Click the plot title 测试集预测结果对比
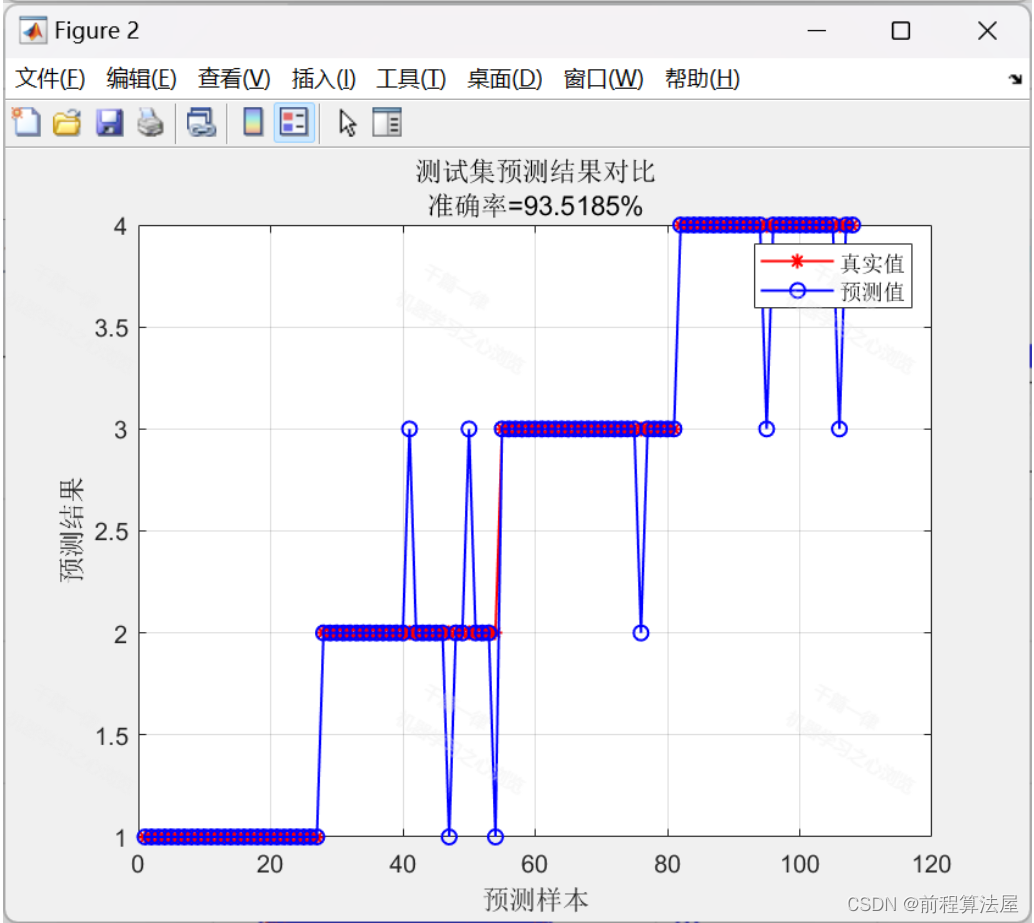This screenshot has height=923, width=1034. coord(533,171)
